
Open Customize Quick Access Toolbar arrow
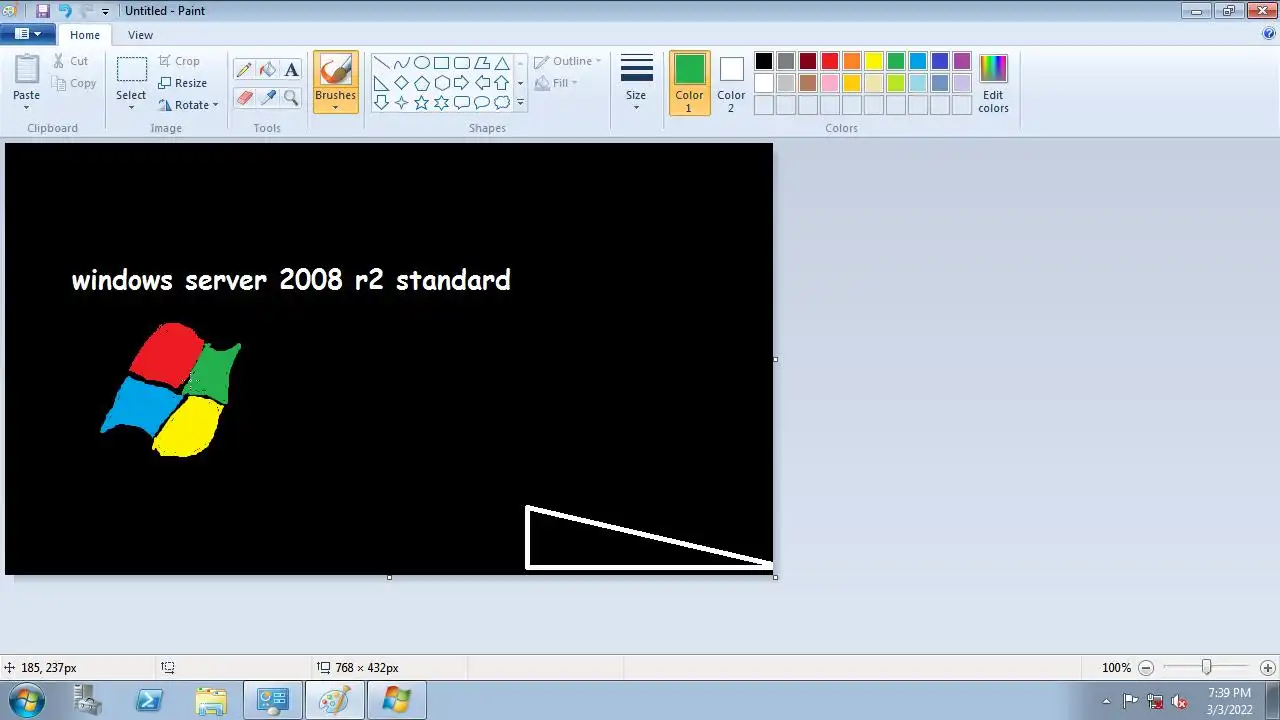point(105,12)
